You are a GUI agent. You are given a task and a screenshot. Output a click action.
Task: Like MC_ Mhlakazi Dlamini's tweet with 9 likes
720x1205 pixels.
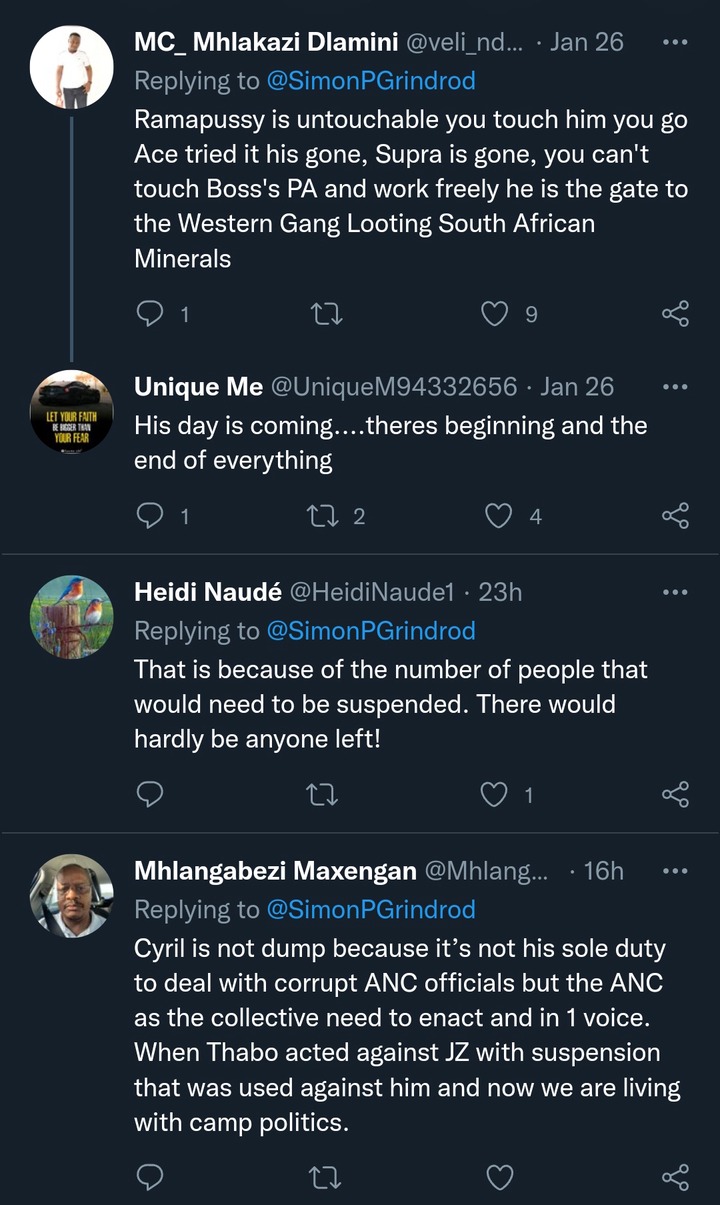(x=495, y=314)
